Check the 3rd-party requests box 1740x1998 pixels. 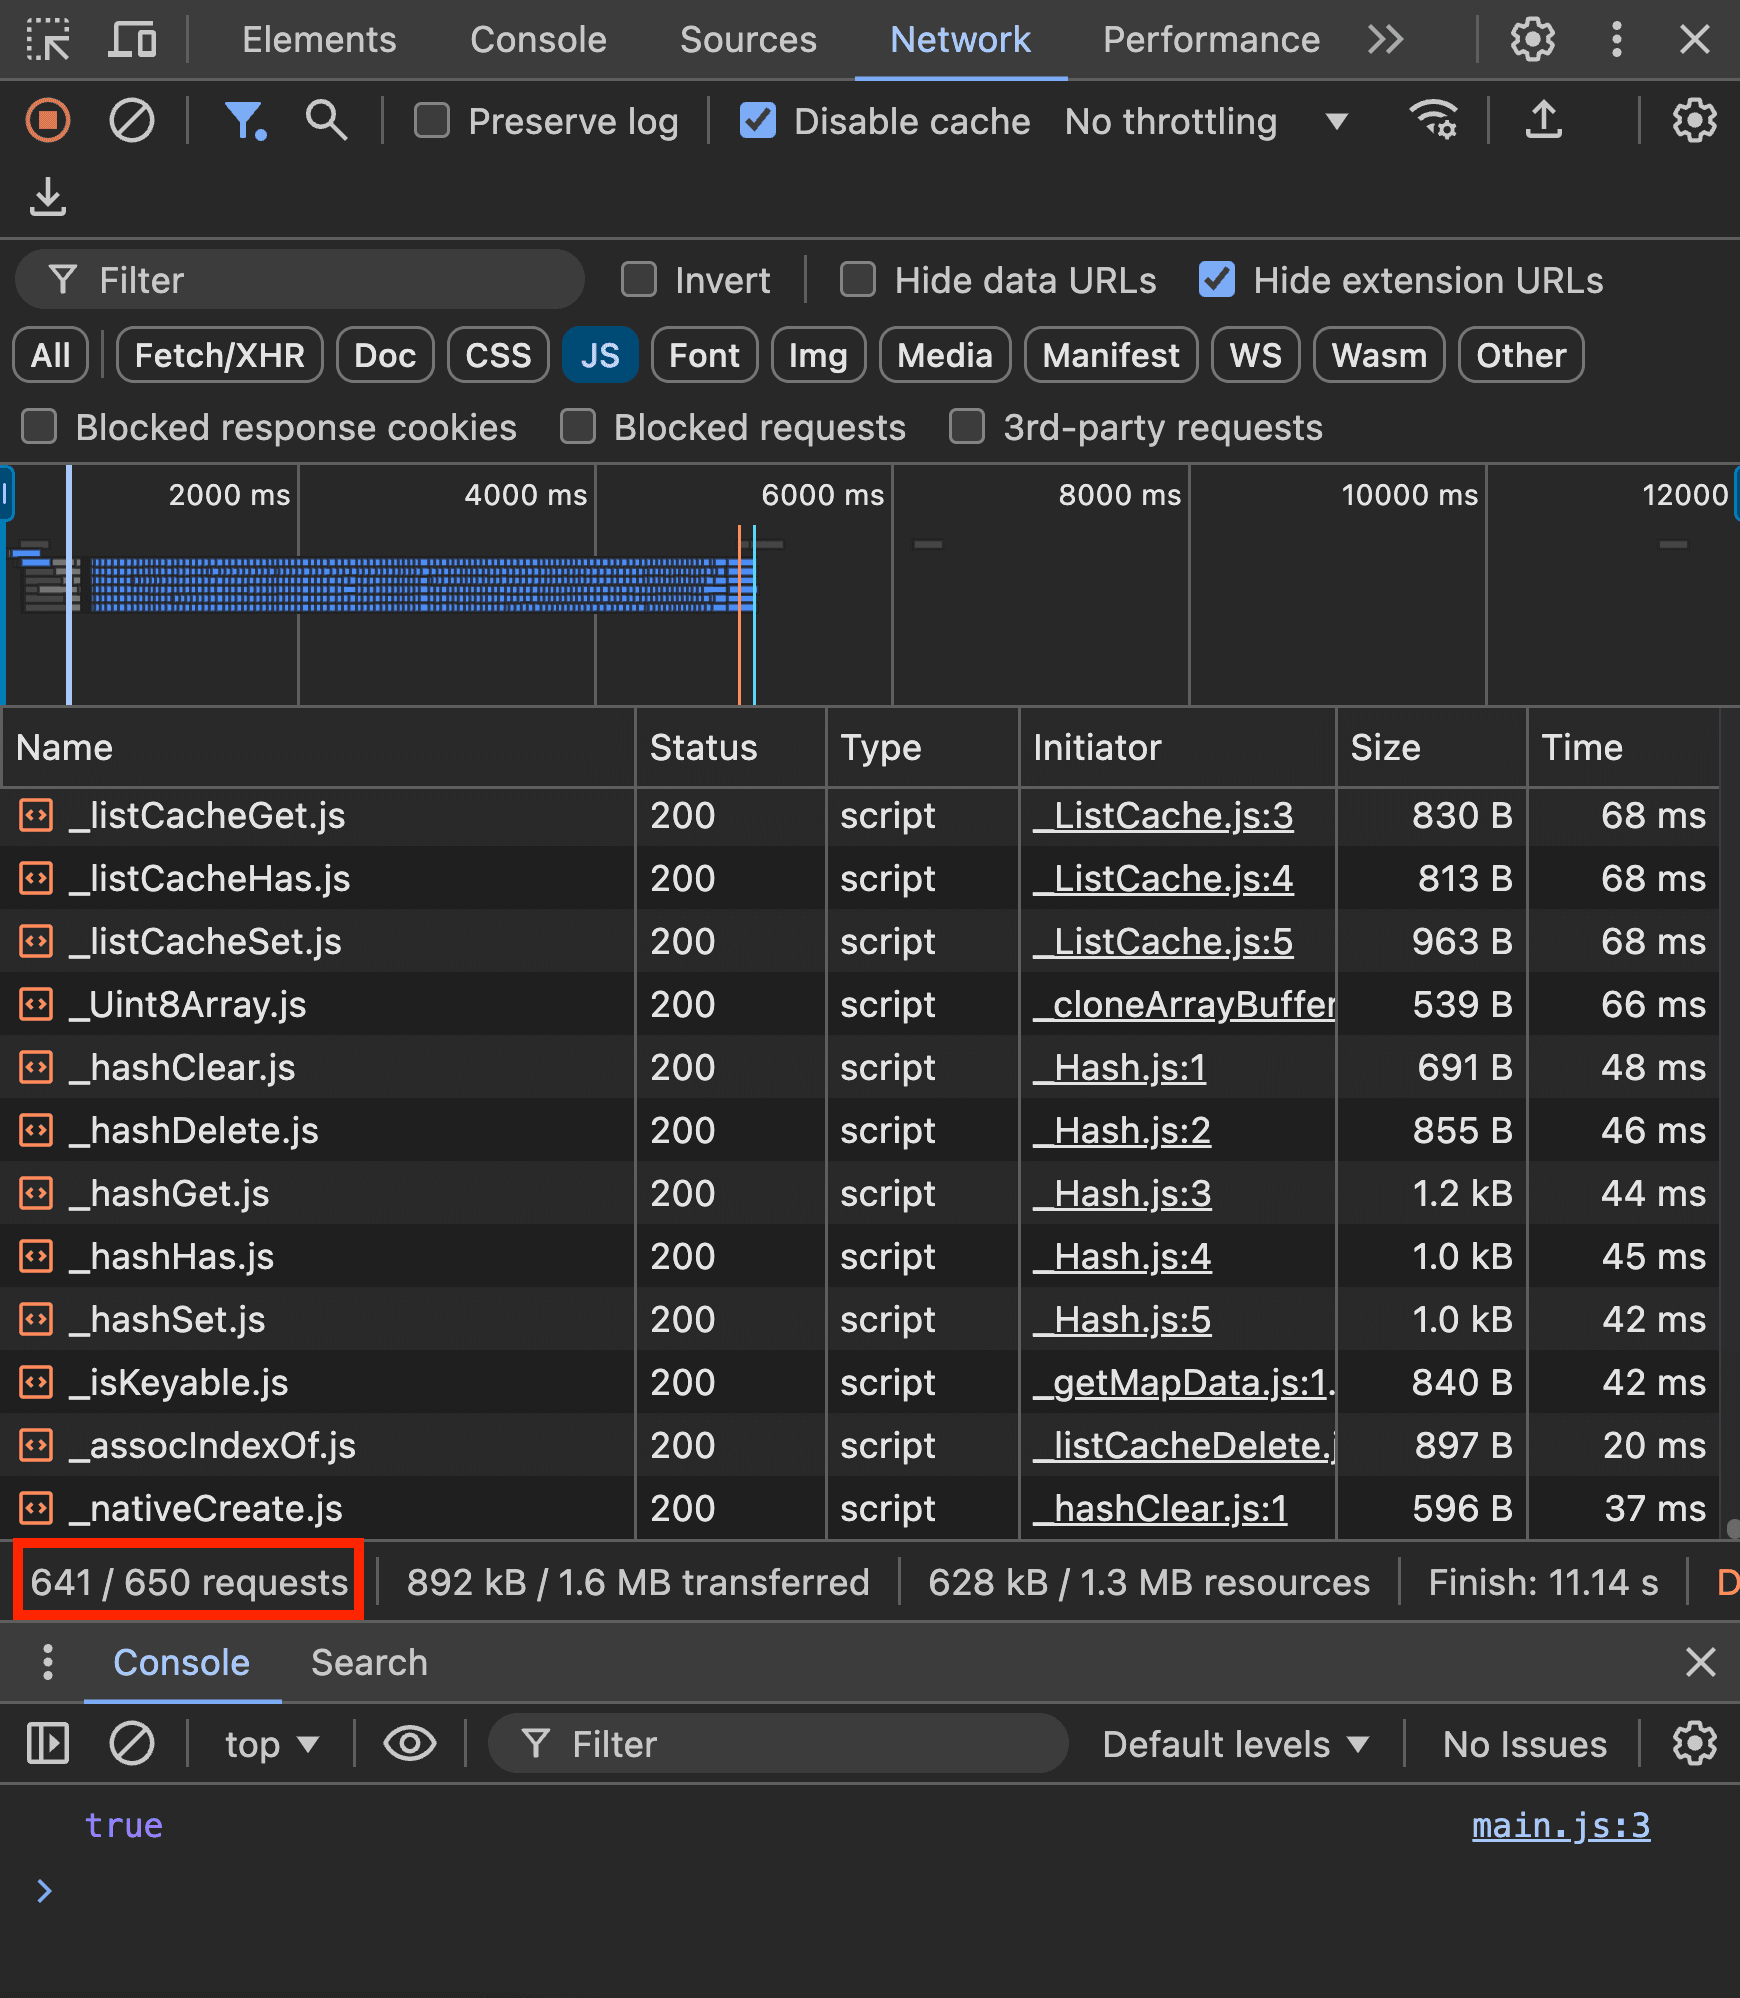pyautogui.click(x=967, y=427)
